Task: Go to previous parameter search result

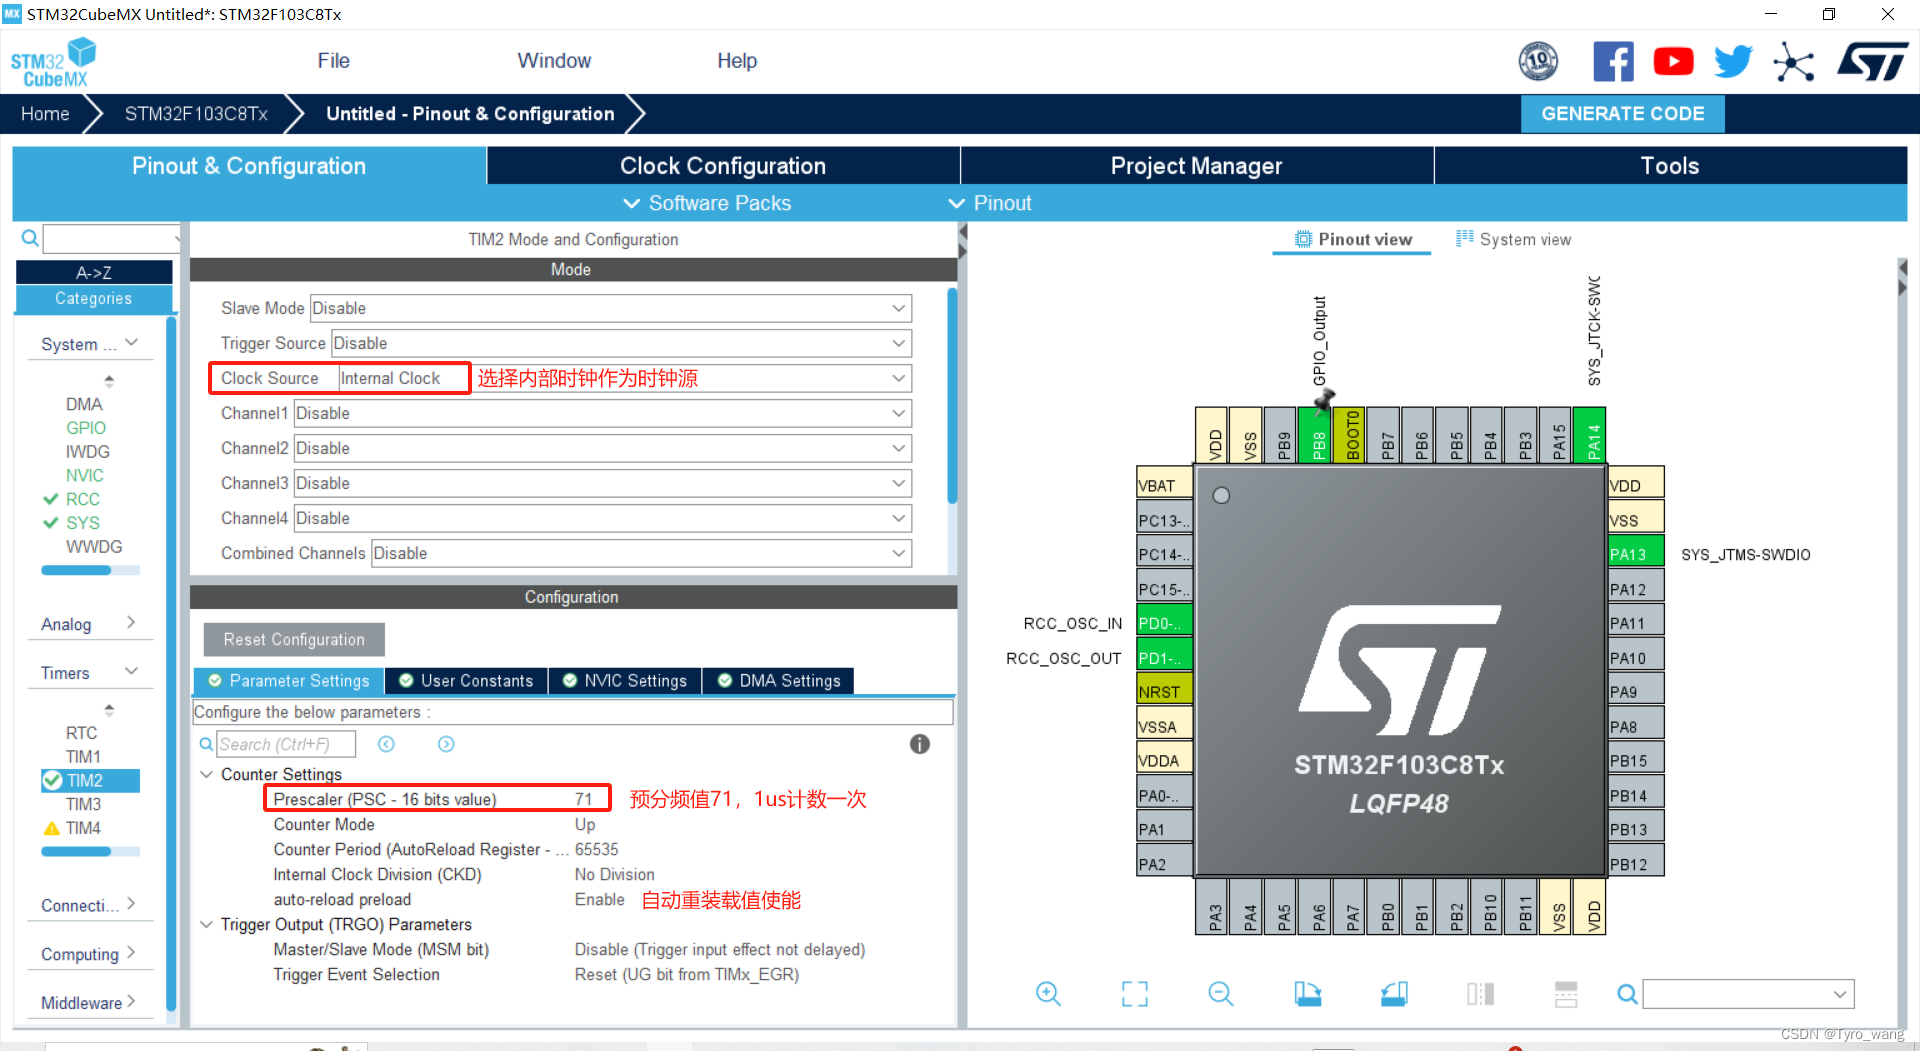Action: tap(386, 744)
